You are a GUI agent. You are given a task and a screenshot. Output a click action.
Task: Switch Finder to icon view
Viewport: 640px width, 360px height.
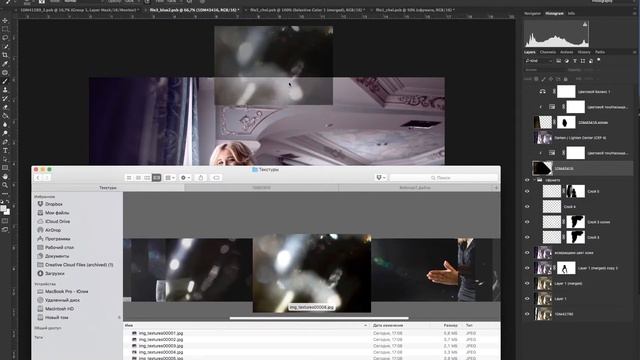[x=129, y=178]
